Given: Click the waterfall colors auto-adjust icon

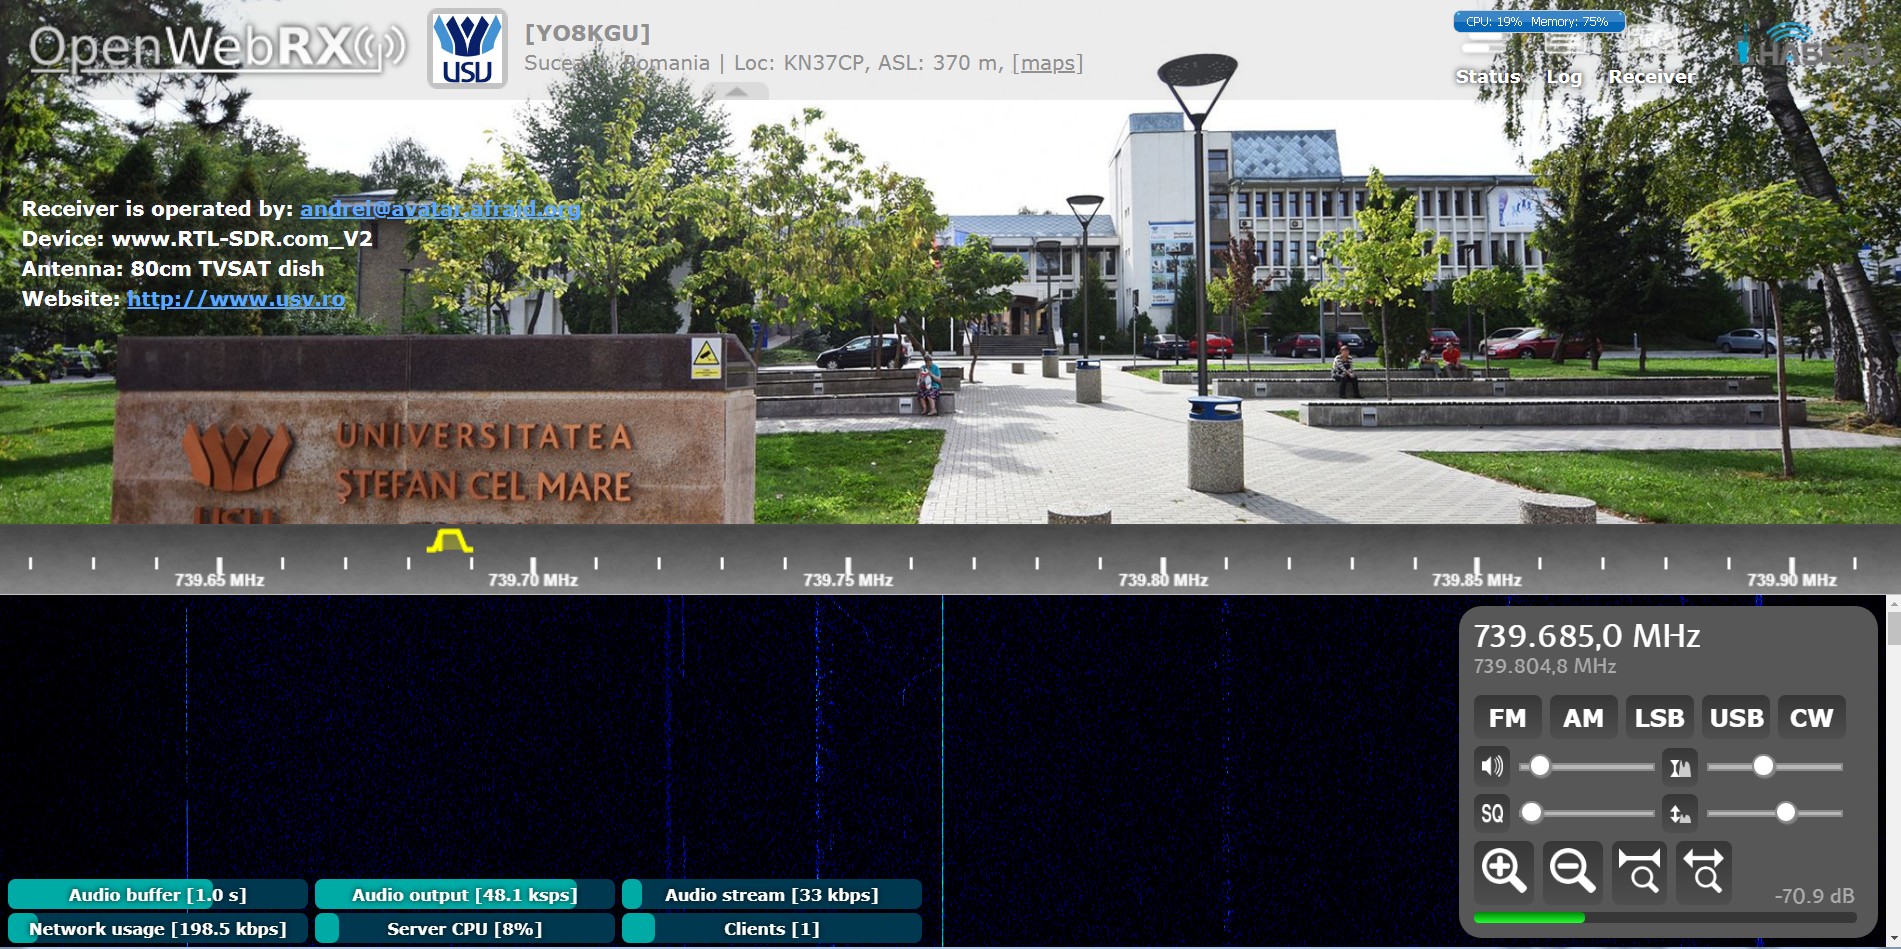Looking at the screenshot, I should click(1680, 767).
